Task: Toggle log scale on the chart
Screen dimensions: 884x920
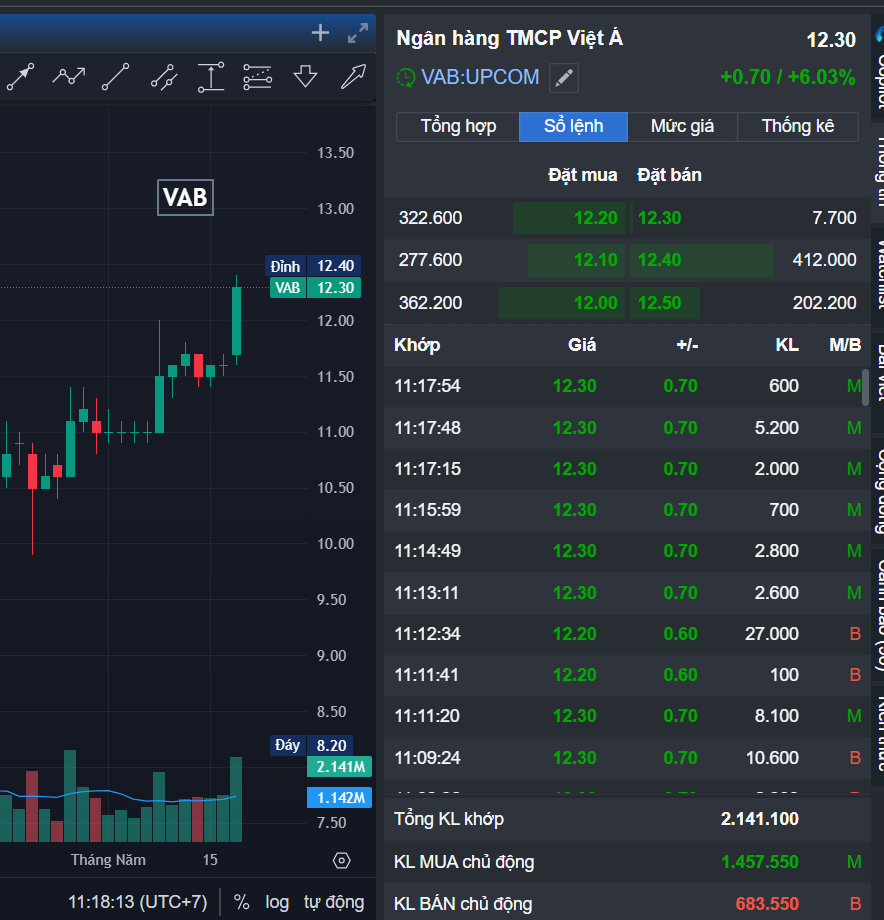Action: coord(277,901)
